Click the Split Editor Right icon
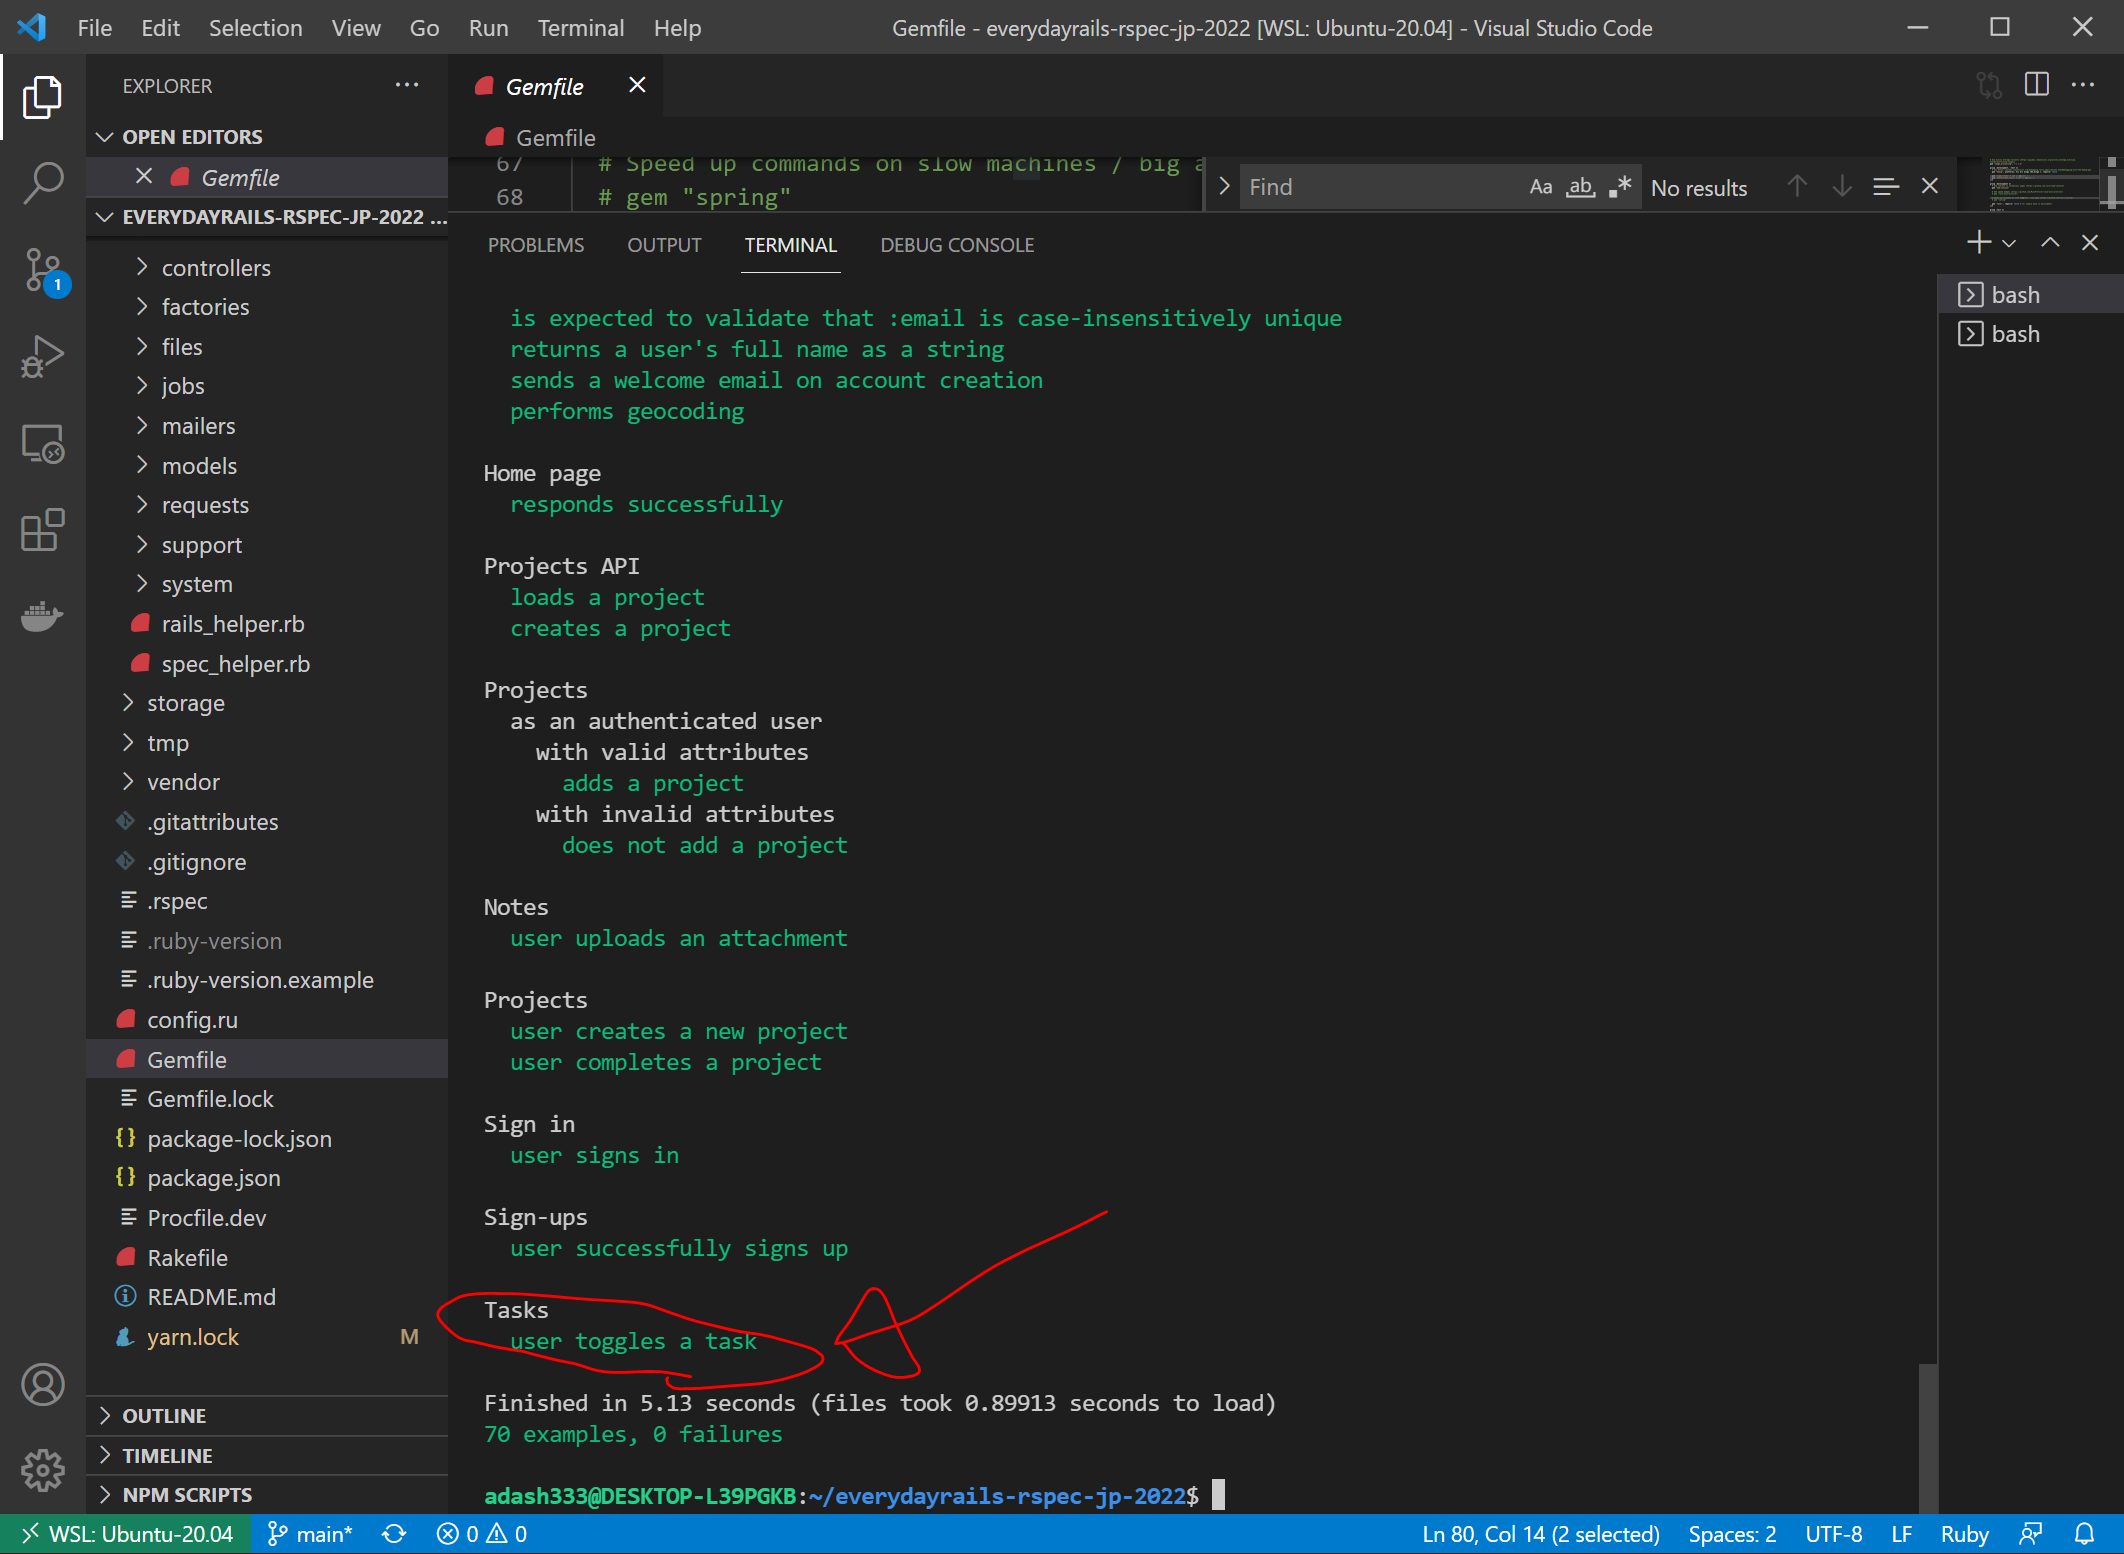 (x=2036, y=85)
